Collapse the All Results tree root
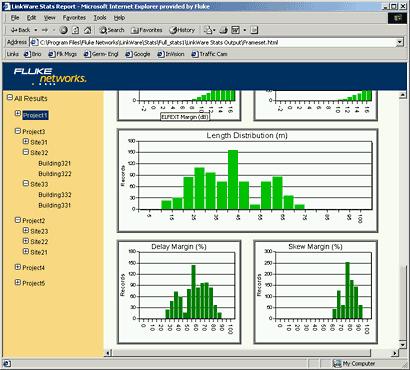 coord(10,98)
